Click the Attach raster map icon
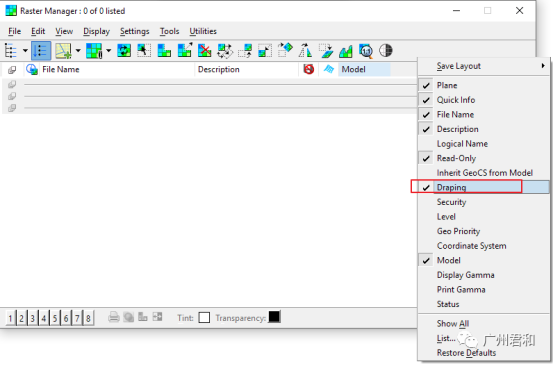 [64, 51]
